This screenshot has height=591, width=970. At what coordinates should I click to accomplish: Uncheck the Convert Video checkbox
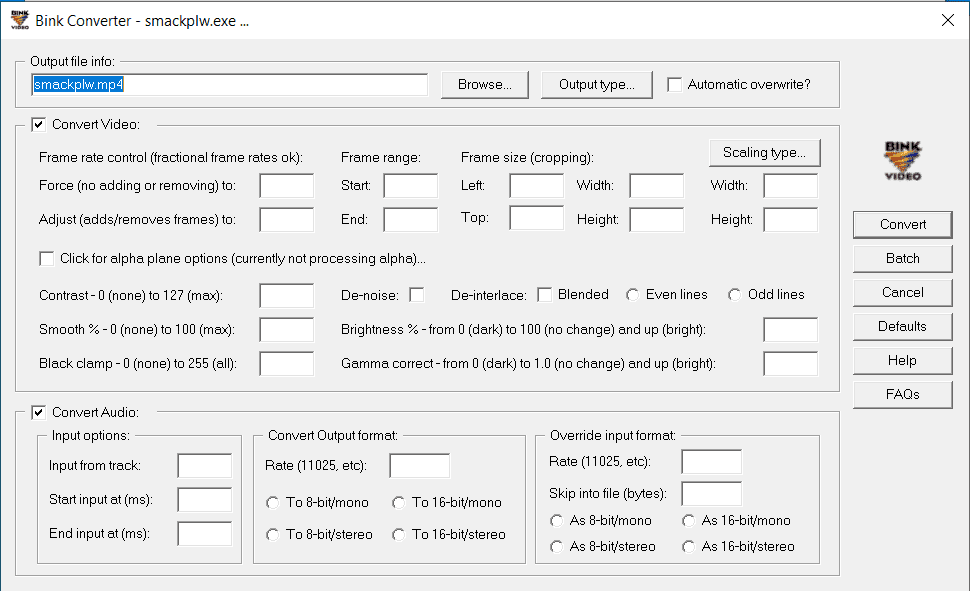point(38,124)
